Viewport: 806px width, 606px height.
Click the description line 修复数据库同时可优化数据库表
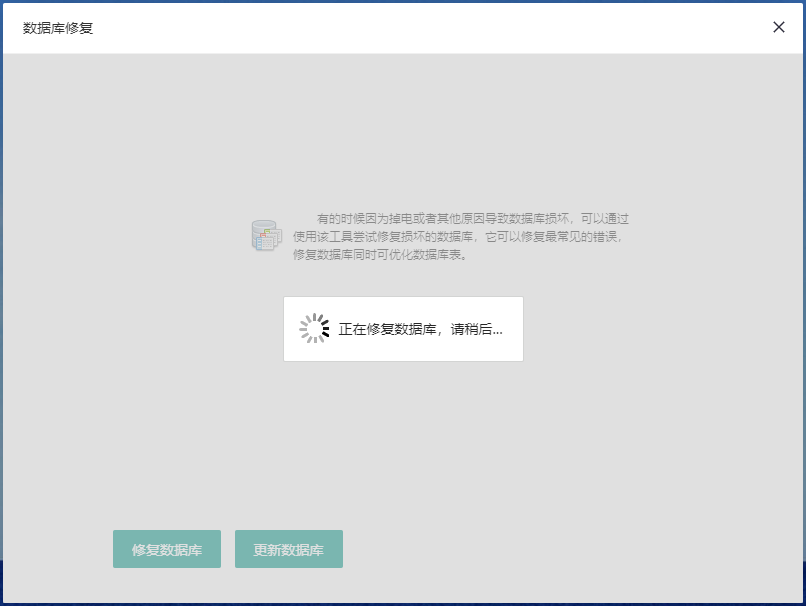(380, 255)
